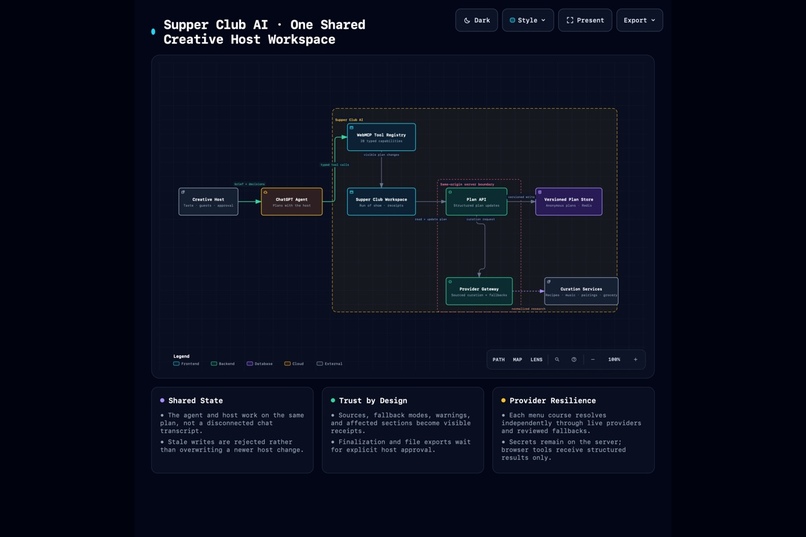Click the 100% zoom level readout
The image size is (806, 537).
tap(614, 360)
